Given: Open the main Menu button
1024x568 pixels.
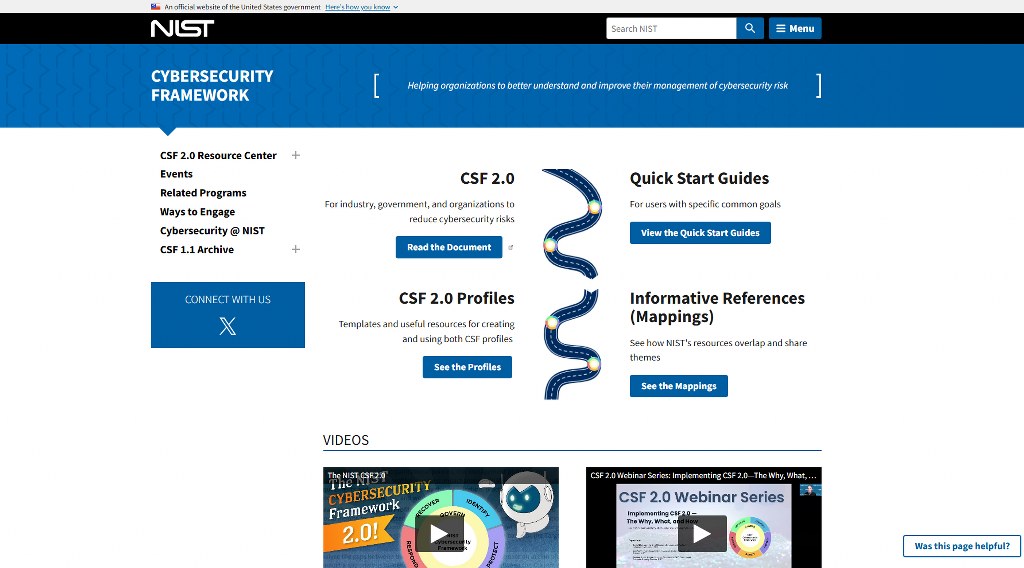Looking at the screenshot, I should (x=795, y=28).
